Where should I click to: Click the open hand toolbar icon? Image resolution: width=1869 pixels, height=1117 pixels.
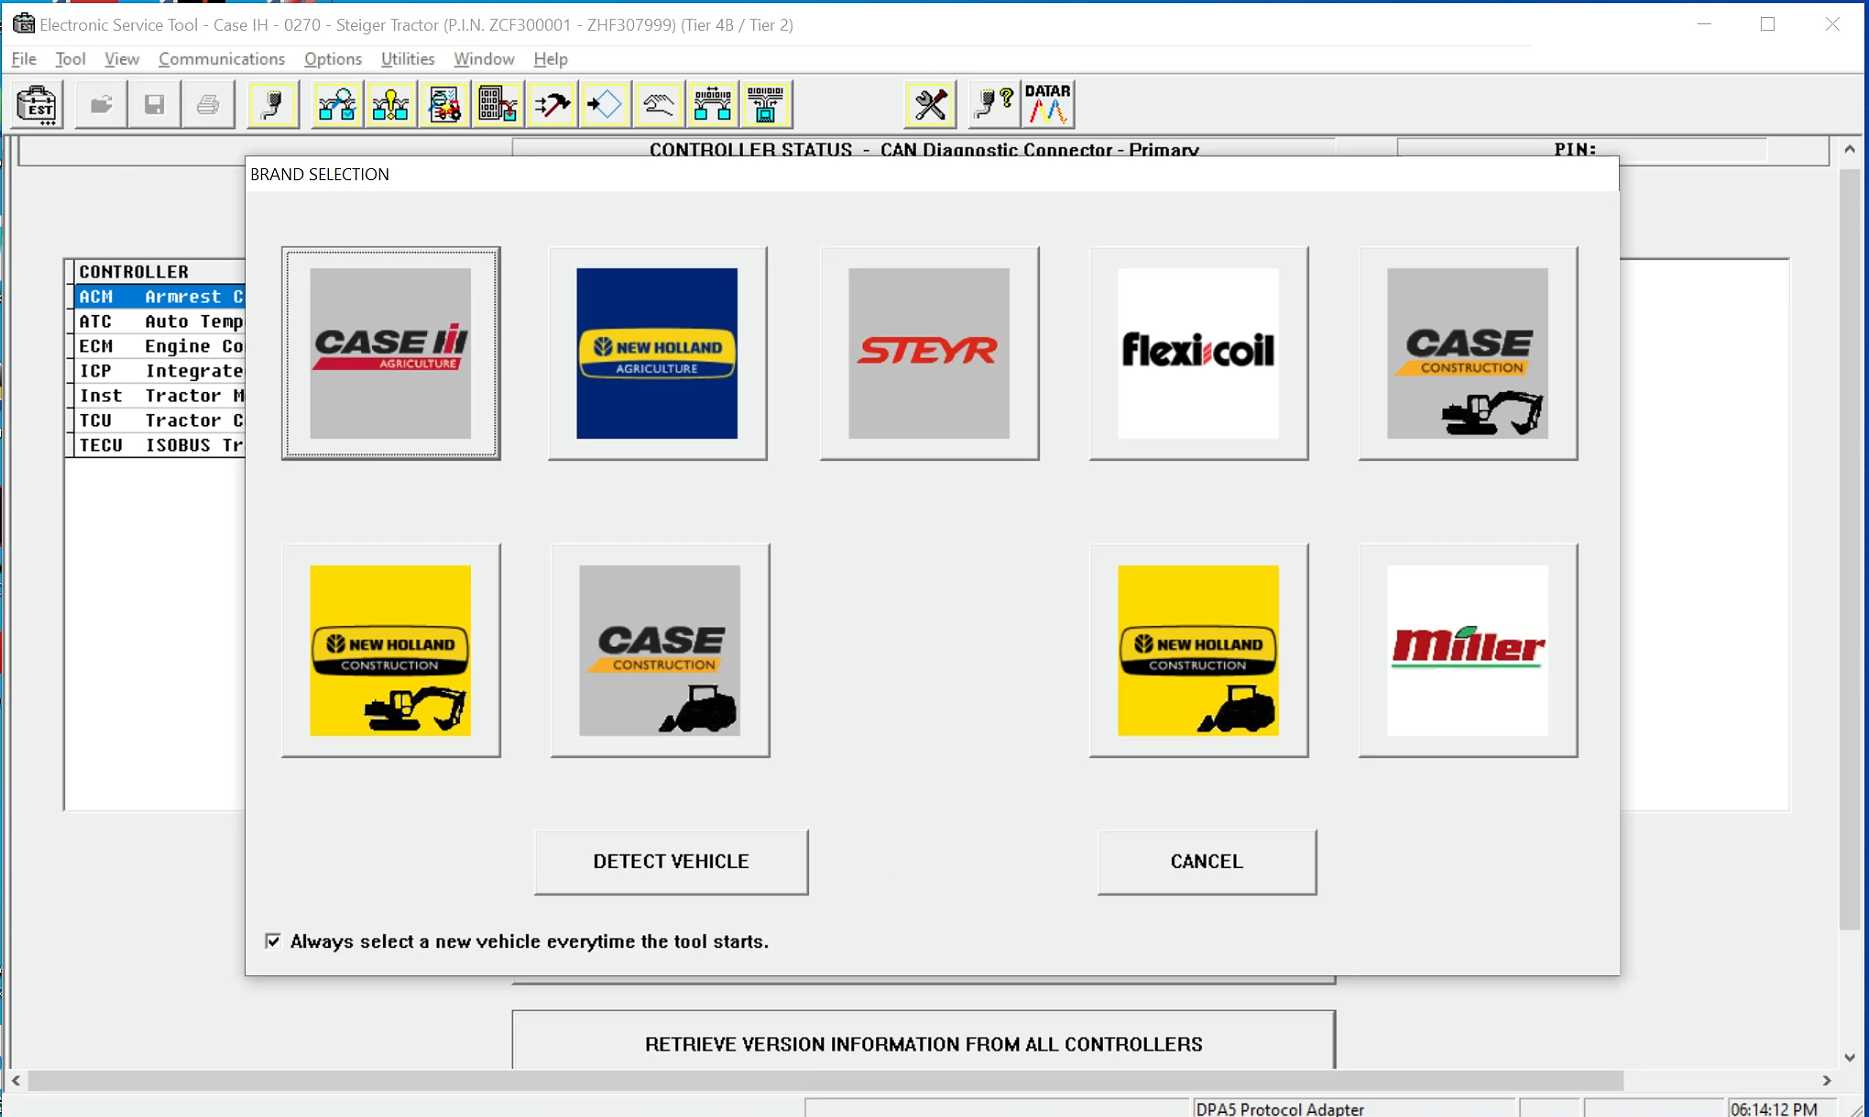658,104
